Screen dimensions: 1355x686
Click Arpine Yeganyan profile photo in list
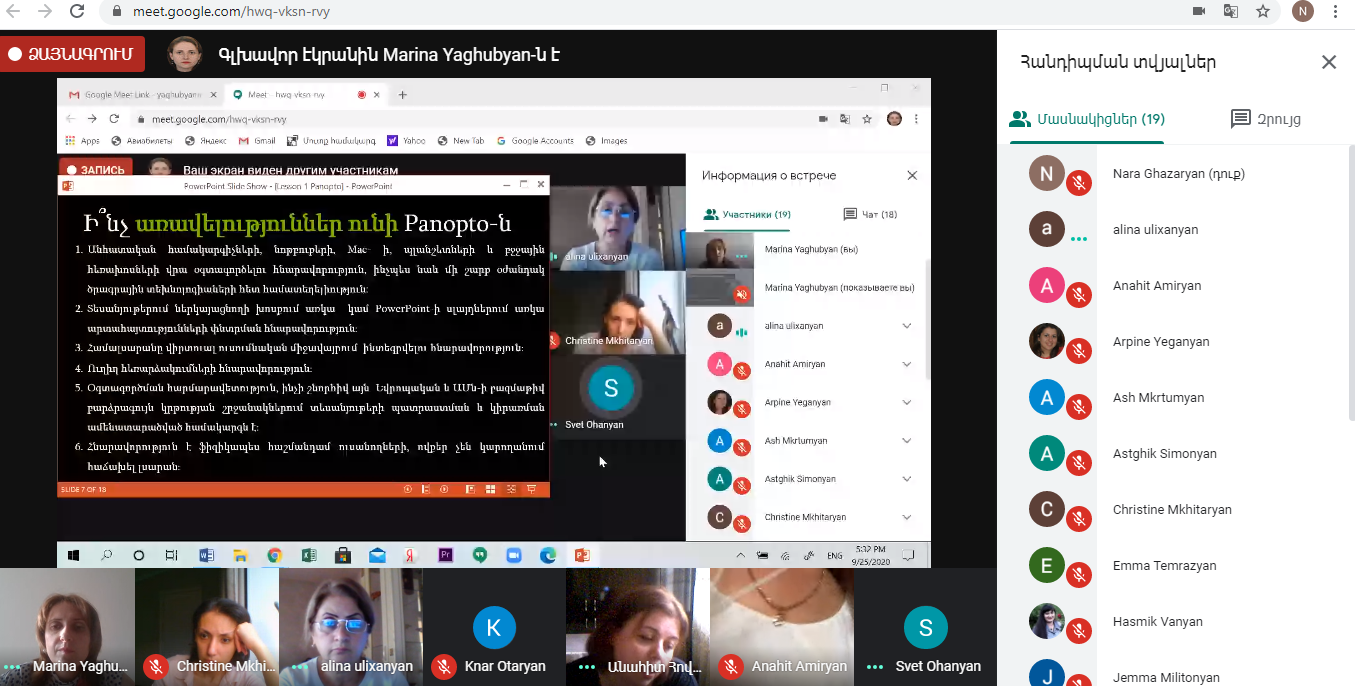click(x=1046, y=341)
